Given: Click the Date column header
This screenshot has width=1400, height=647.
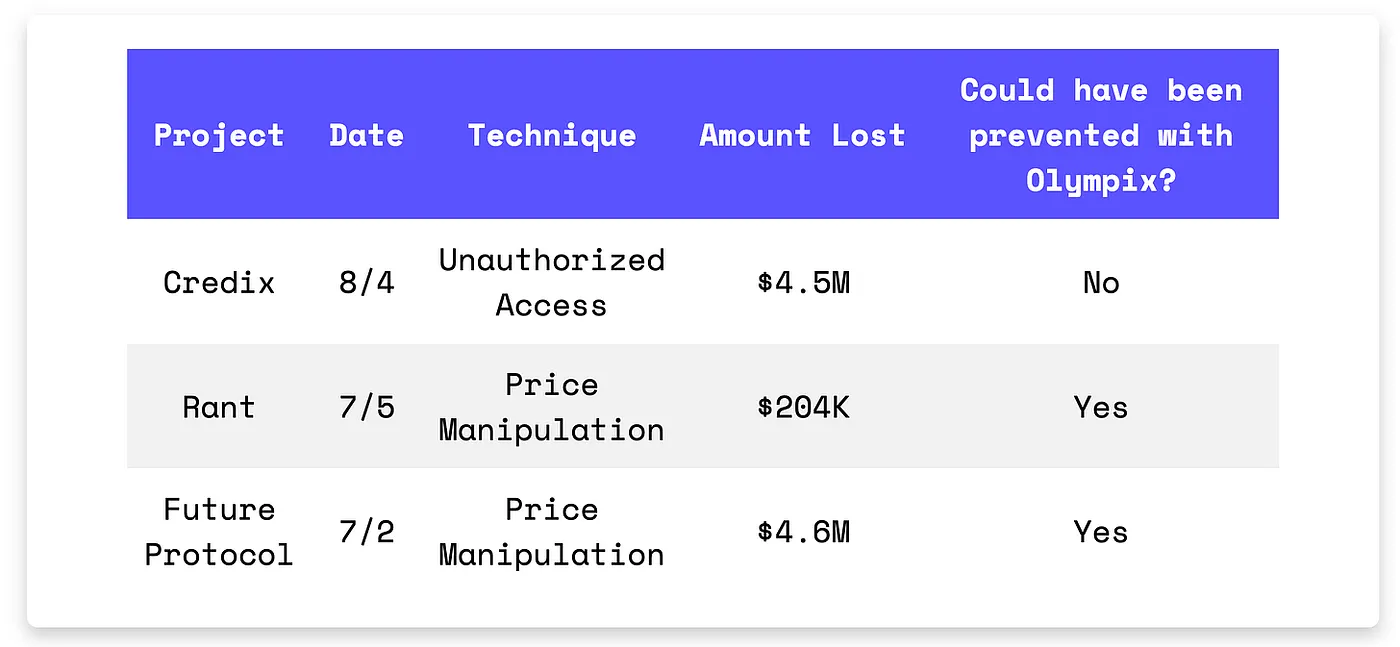Looking at the screenshot, I should click(x=366, y=135).
